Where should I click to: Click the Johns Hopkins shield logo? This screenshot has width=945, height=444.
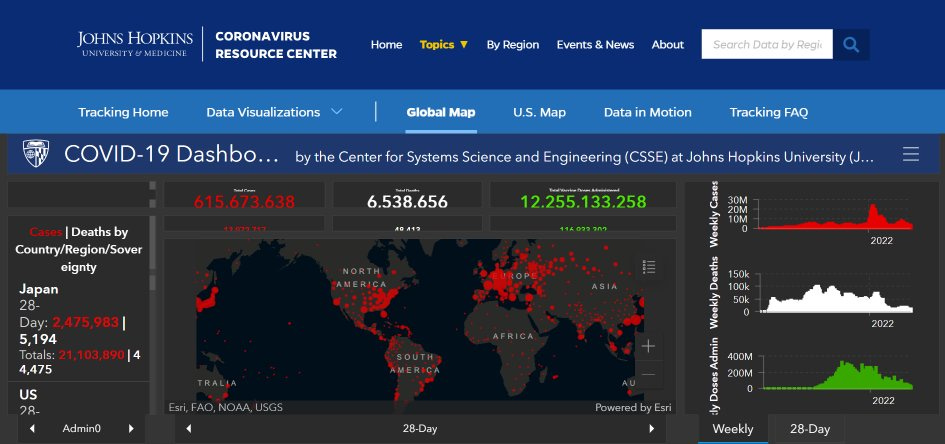click(36, 154)
